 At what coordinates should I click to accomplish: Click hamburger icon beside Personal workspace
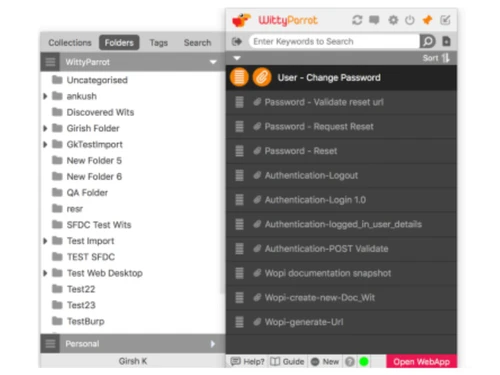(50, 344)
